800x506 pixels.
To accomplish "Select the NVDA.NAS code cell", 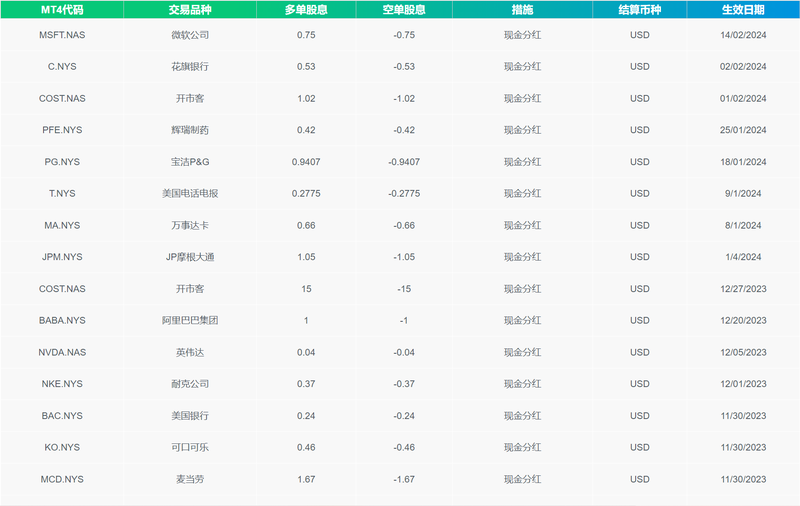I will [62, 352].
